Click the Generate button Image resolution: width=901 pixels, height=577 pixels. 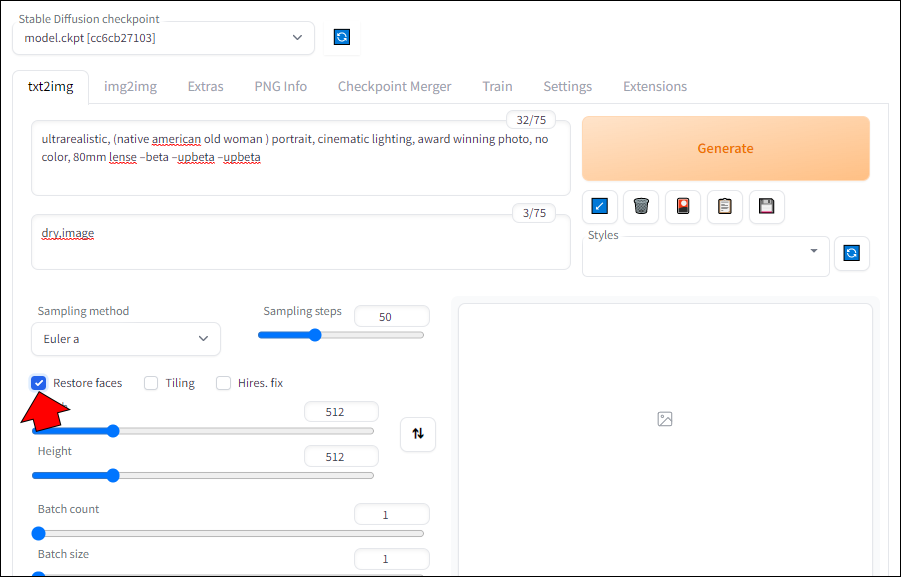coord(725,148)
